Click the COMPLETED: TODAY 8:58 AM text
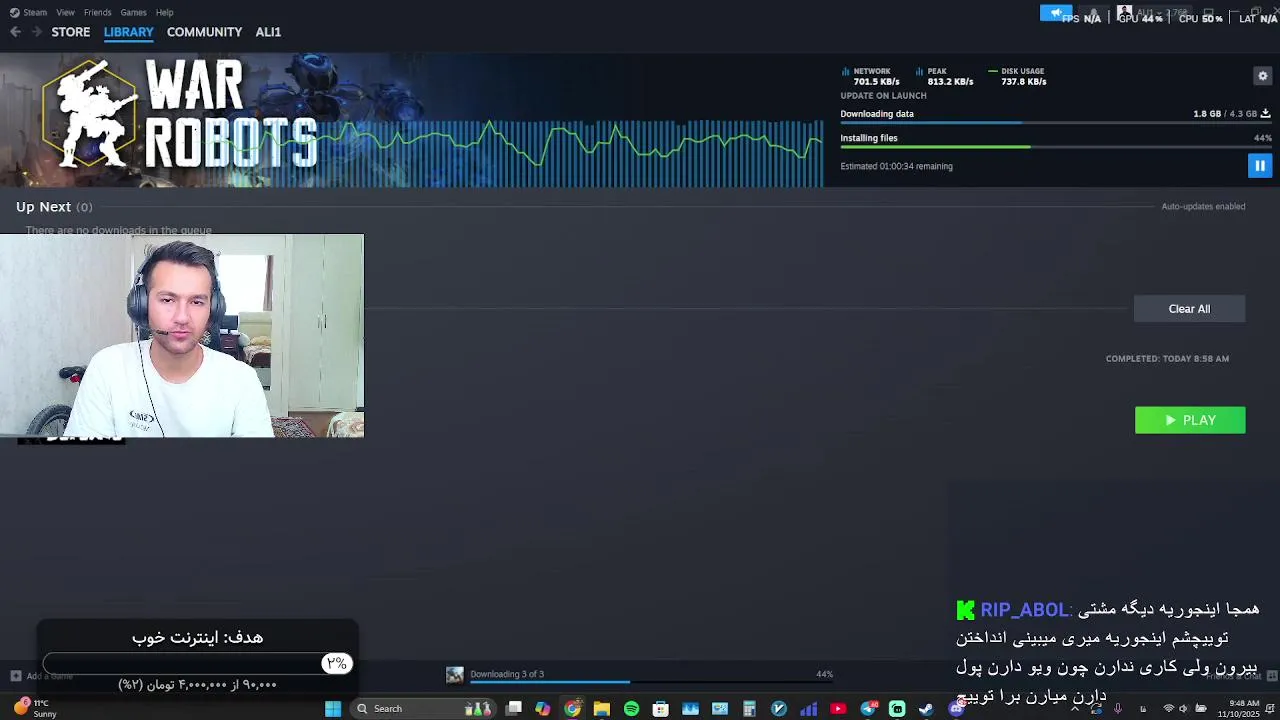 [1167, 359]
